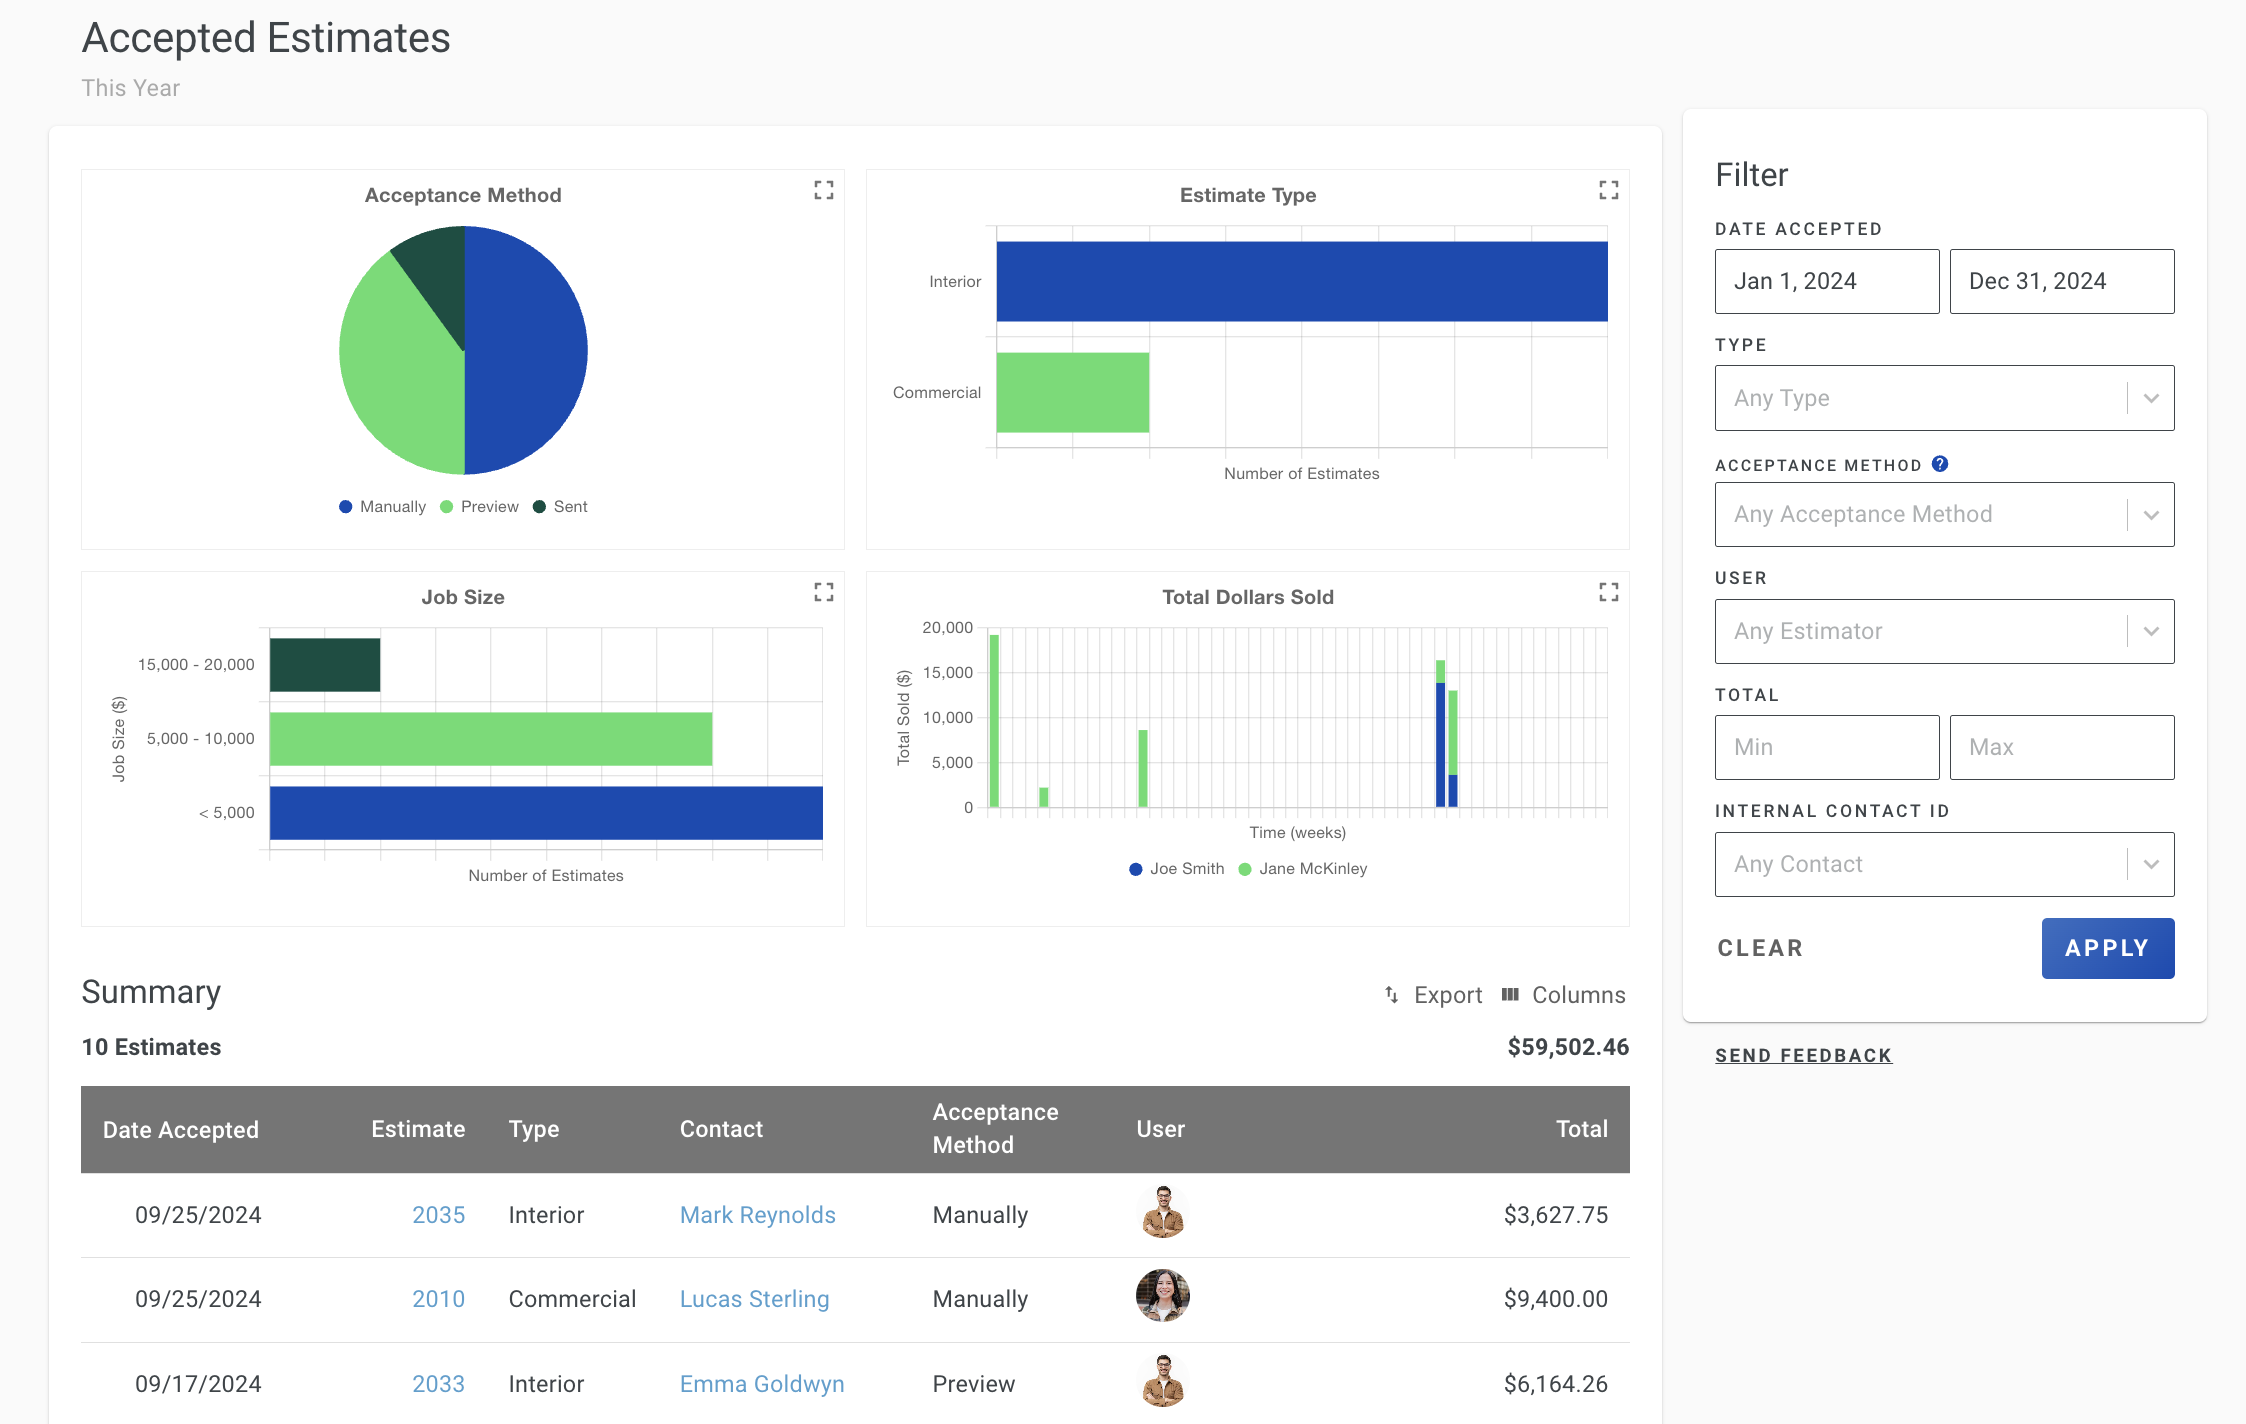Click user avatar in Emma Goldwyn row

pyautogui.click(x=1163, y=1381)
